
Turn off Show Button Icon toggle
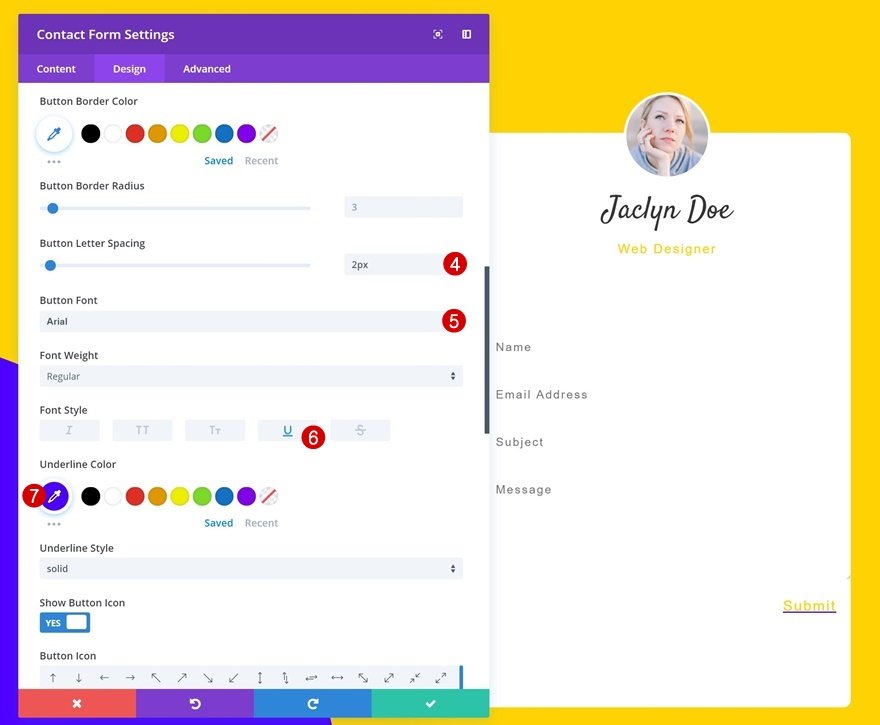[65, 623]
